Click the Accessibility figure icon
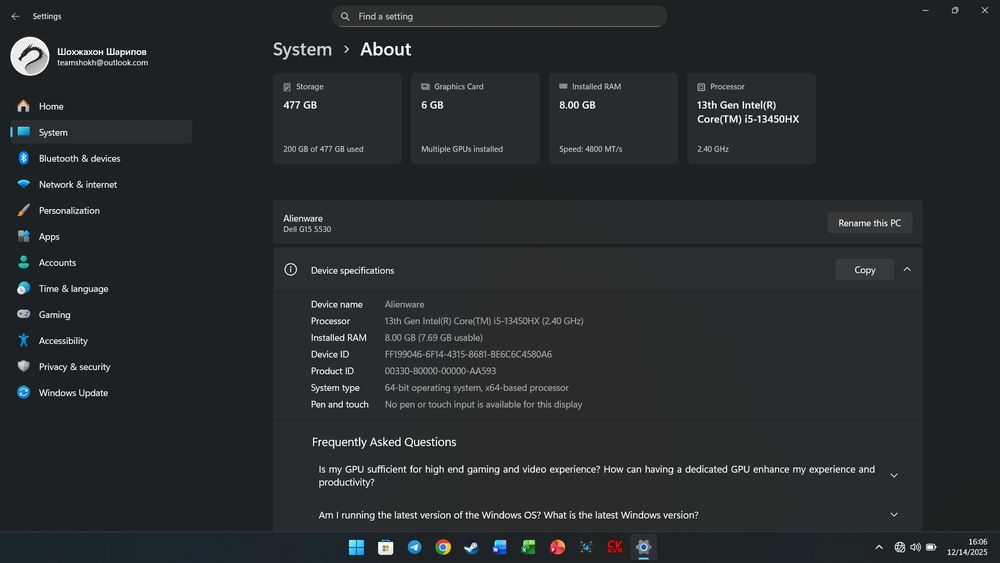Viewport: 1000px width, 563px height. (24, 340)
